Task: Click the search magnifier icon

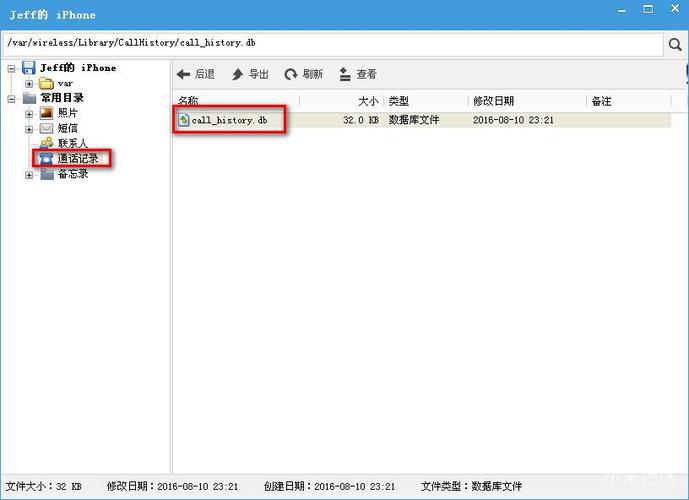Action: 675,44
